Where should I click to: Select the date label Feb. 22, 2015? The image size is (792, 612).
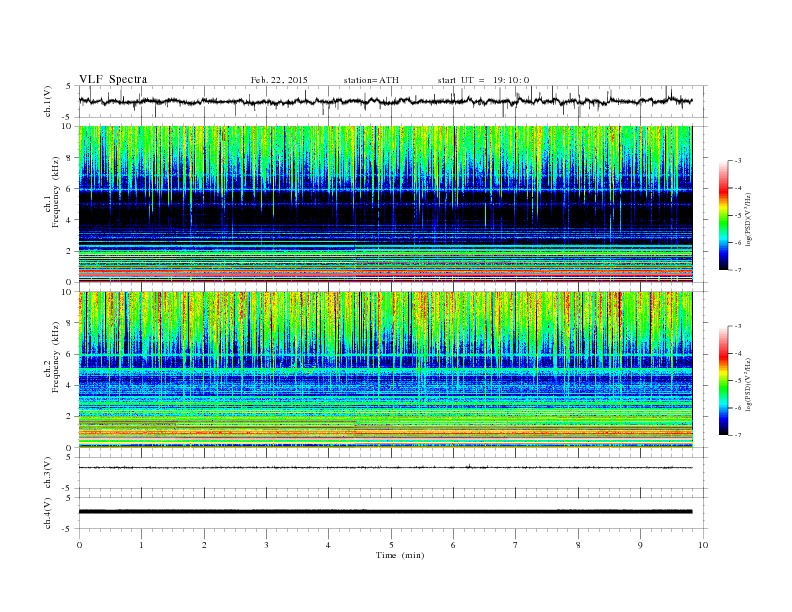click(279, 80)
